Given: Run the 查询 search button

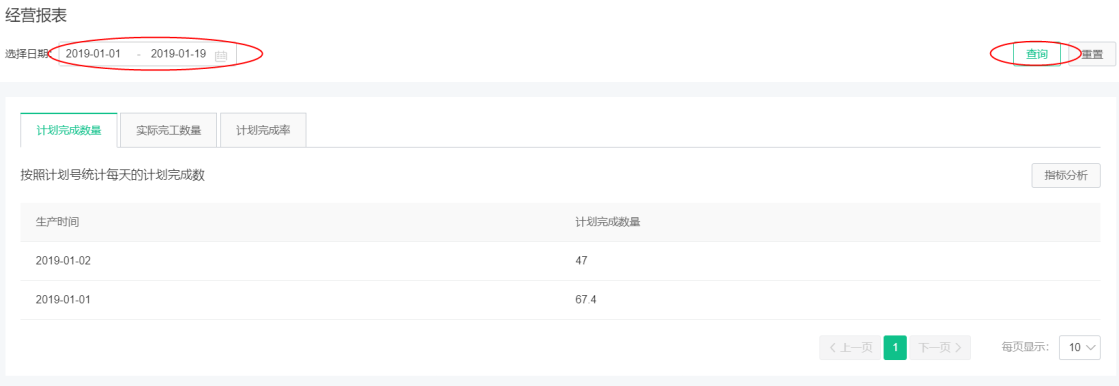Looking at the screenshot, I should [1037, 54].
